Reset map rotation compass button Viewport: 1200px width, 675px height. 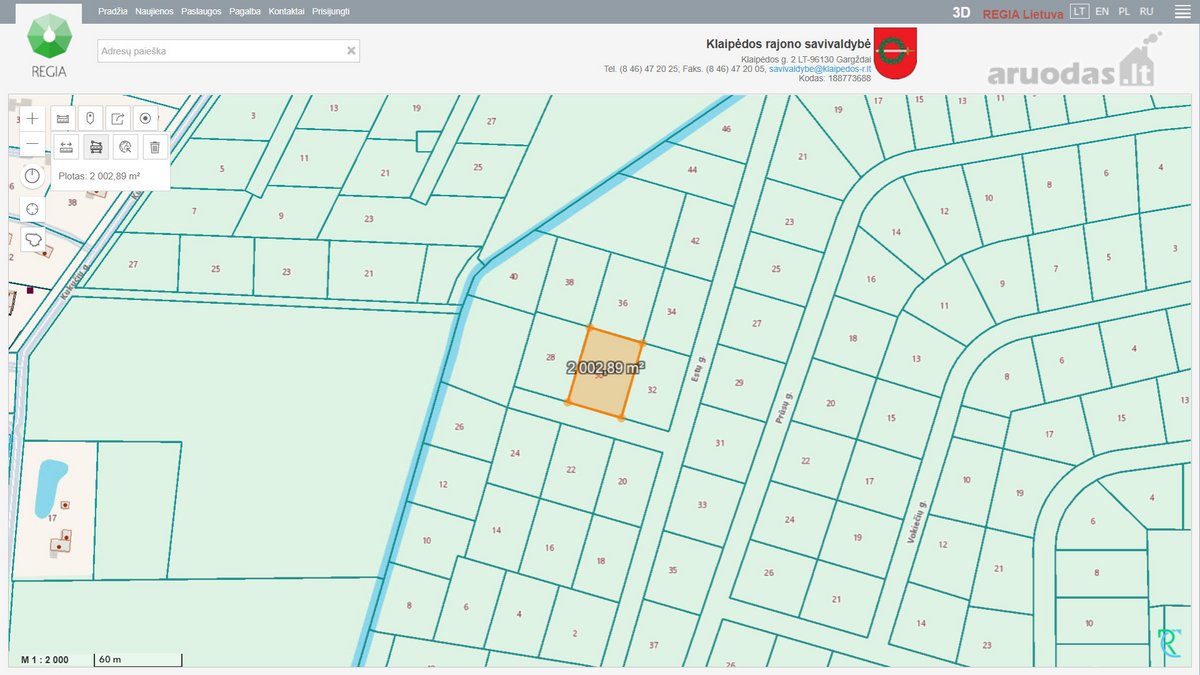[32, 176]
